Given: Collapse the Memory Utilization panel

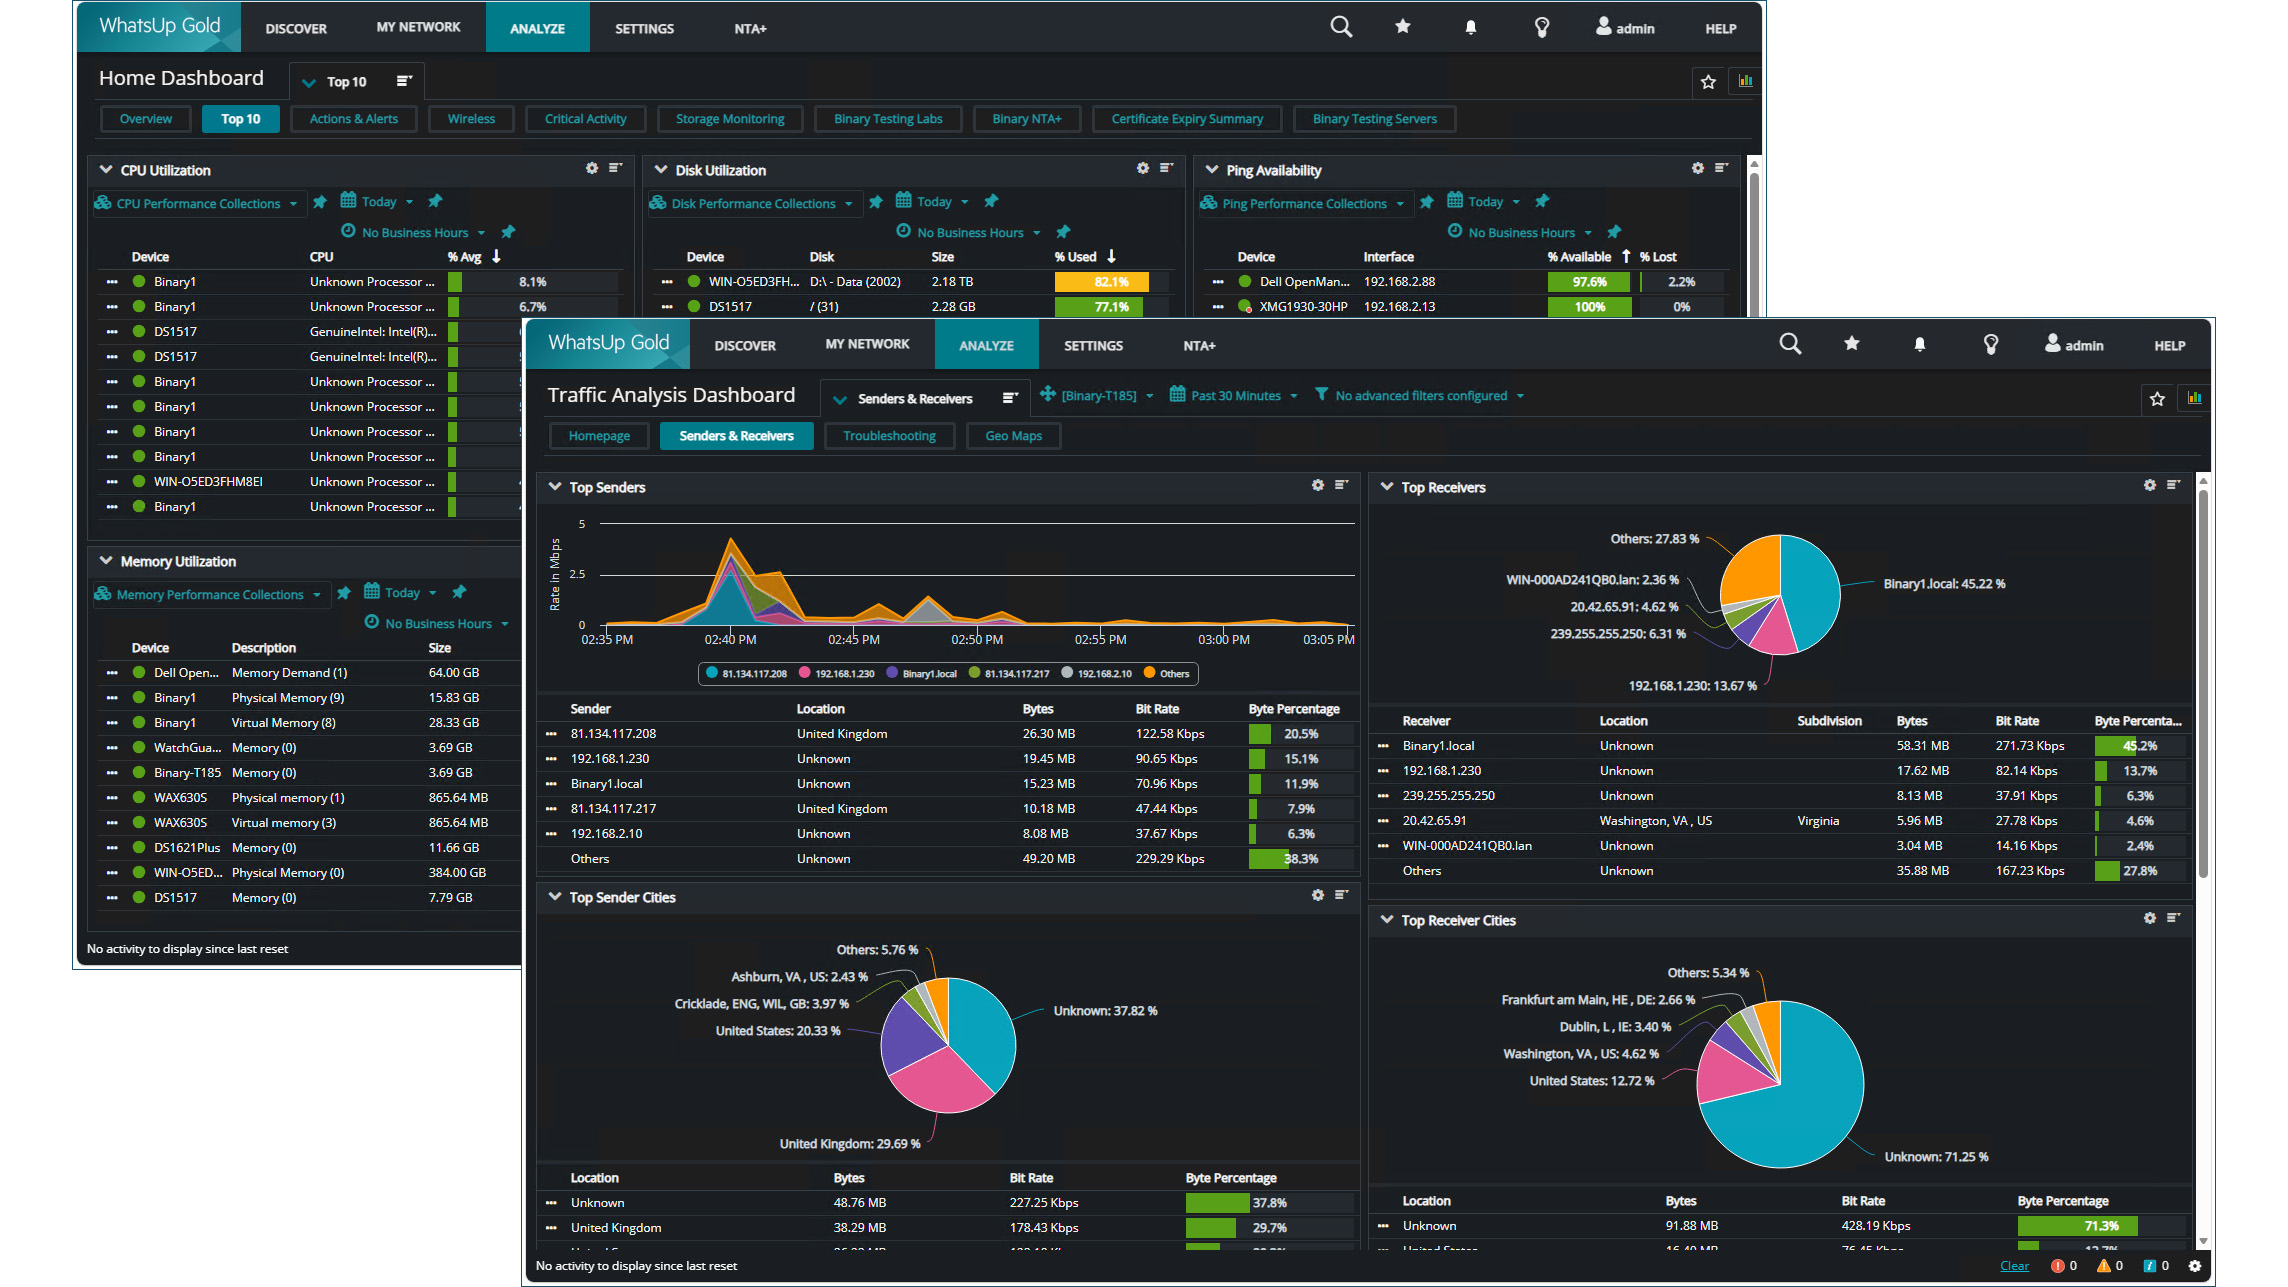Looking at the screenshot, I should (106, 561).
